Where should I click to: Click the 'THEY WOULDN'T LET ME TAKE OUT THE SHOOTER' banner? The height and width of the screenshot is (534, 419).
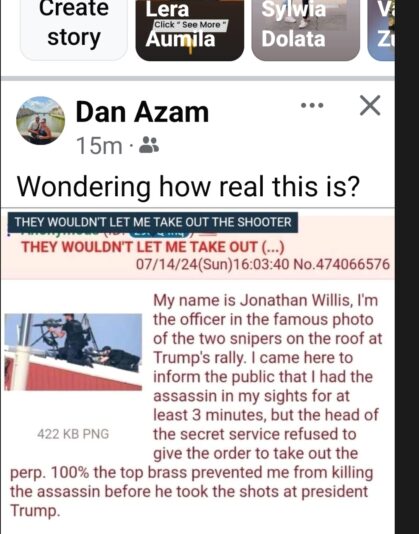point(153,222)
